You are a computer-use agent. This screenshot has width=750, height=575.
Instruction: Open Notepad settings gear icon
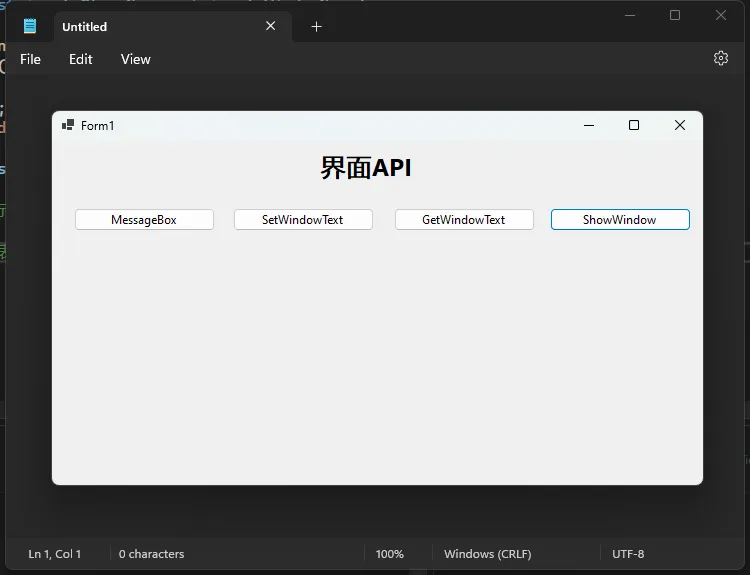pos(721,58)
